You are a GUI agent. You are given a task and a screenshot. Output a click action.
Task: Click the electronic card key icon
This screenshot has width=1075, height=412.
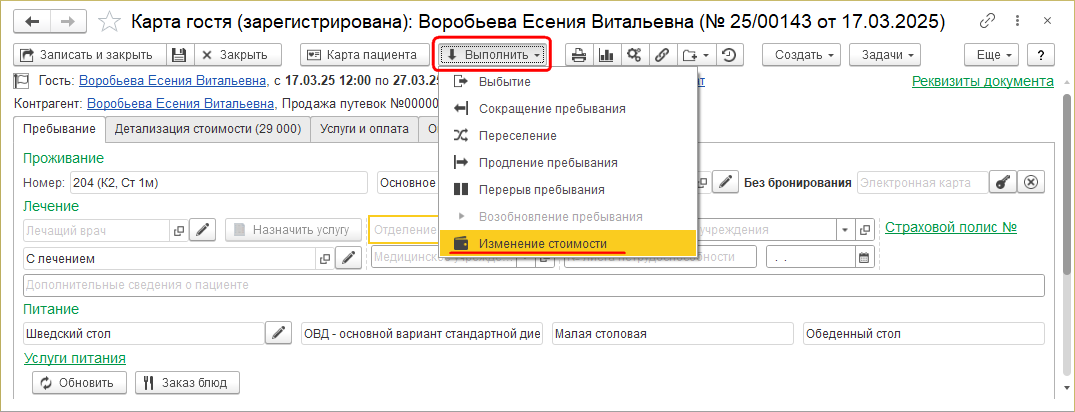click(x=1003, y=182)
